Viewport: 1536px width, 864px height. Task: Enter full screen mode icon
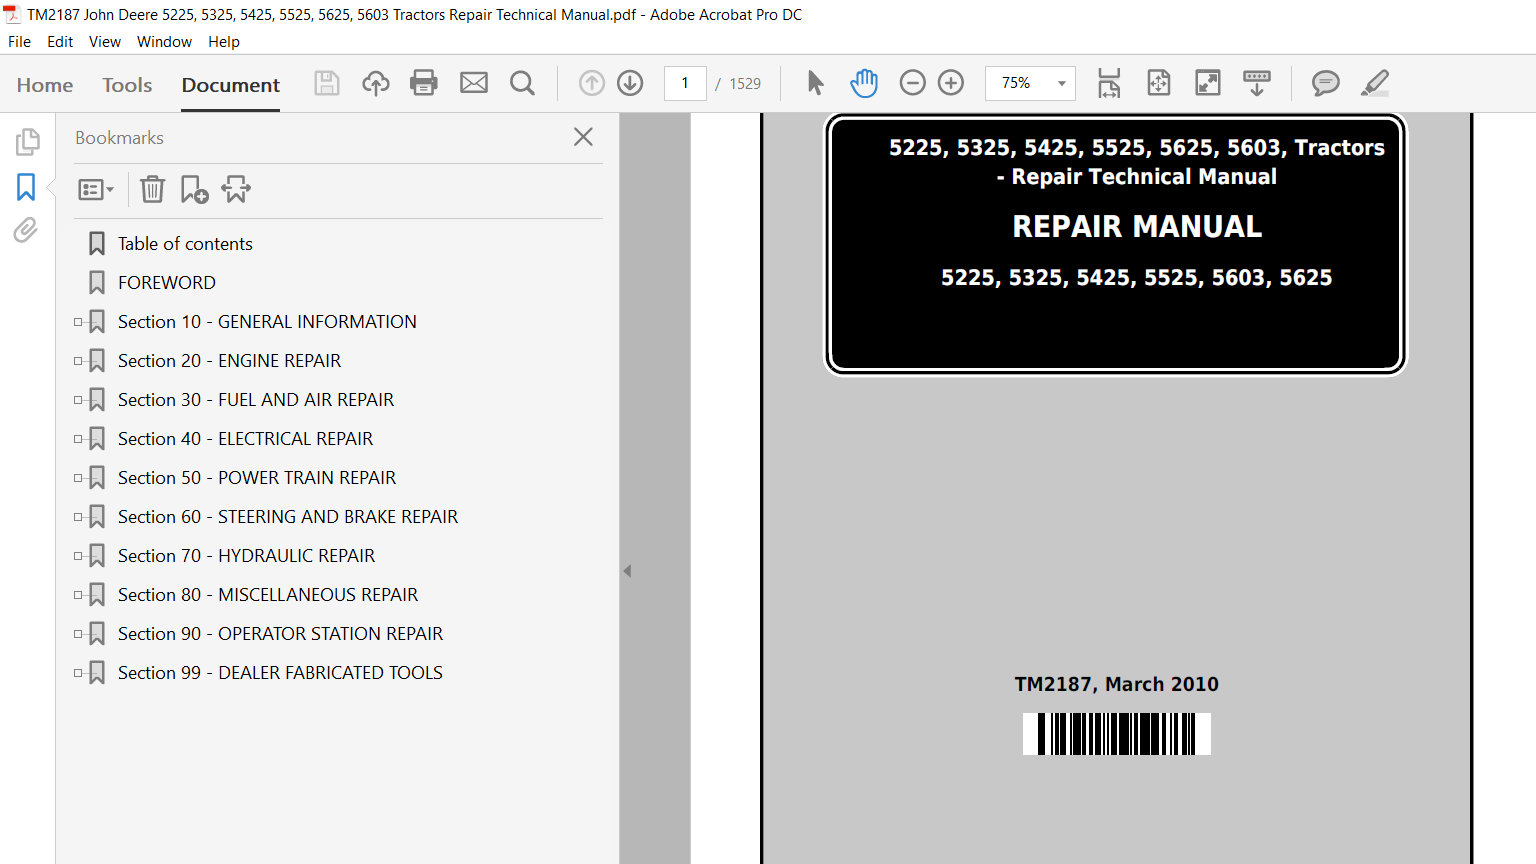coord(1208,83)
